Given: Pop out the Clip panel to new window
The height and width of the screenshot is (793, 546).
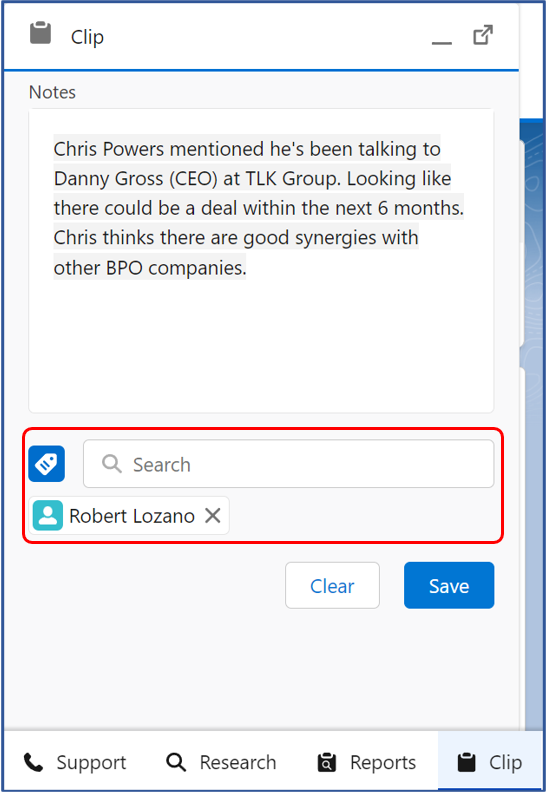Looking at the screenshot, I should pos(483,35).
